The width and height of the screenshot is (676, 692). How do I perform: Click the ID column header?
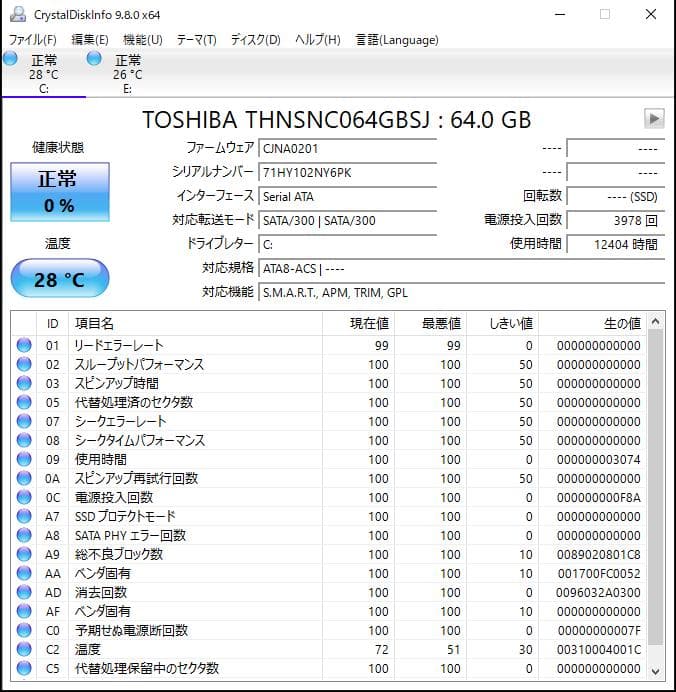[x=53, y=323]
